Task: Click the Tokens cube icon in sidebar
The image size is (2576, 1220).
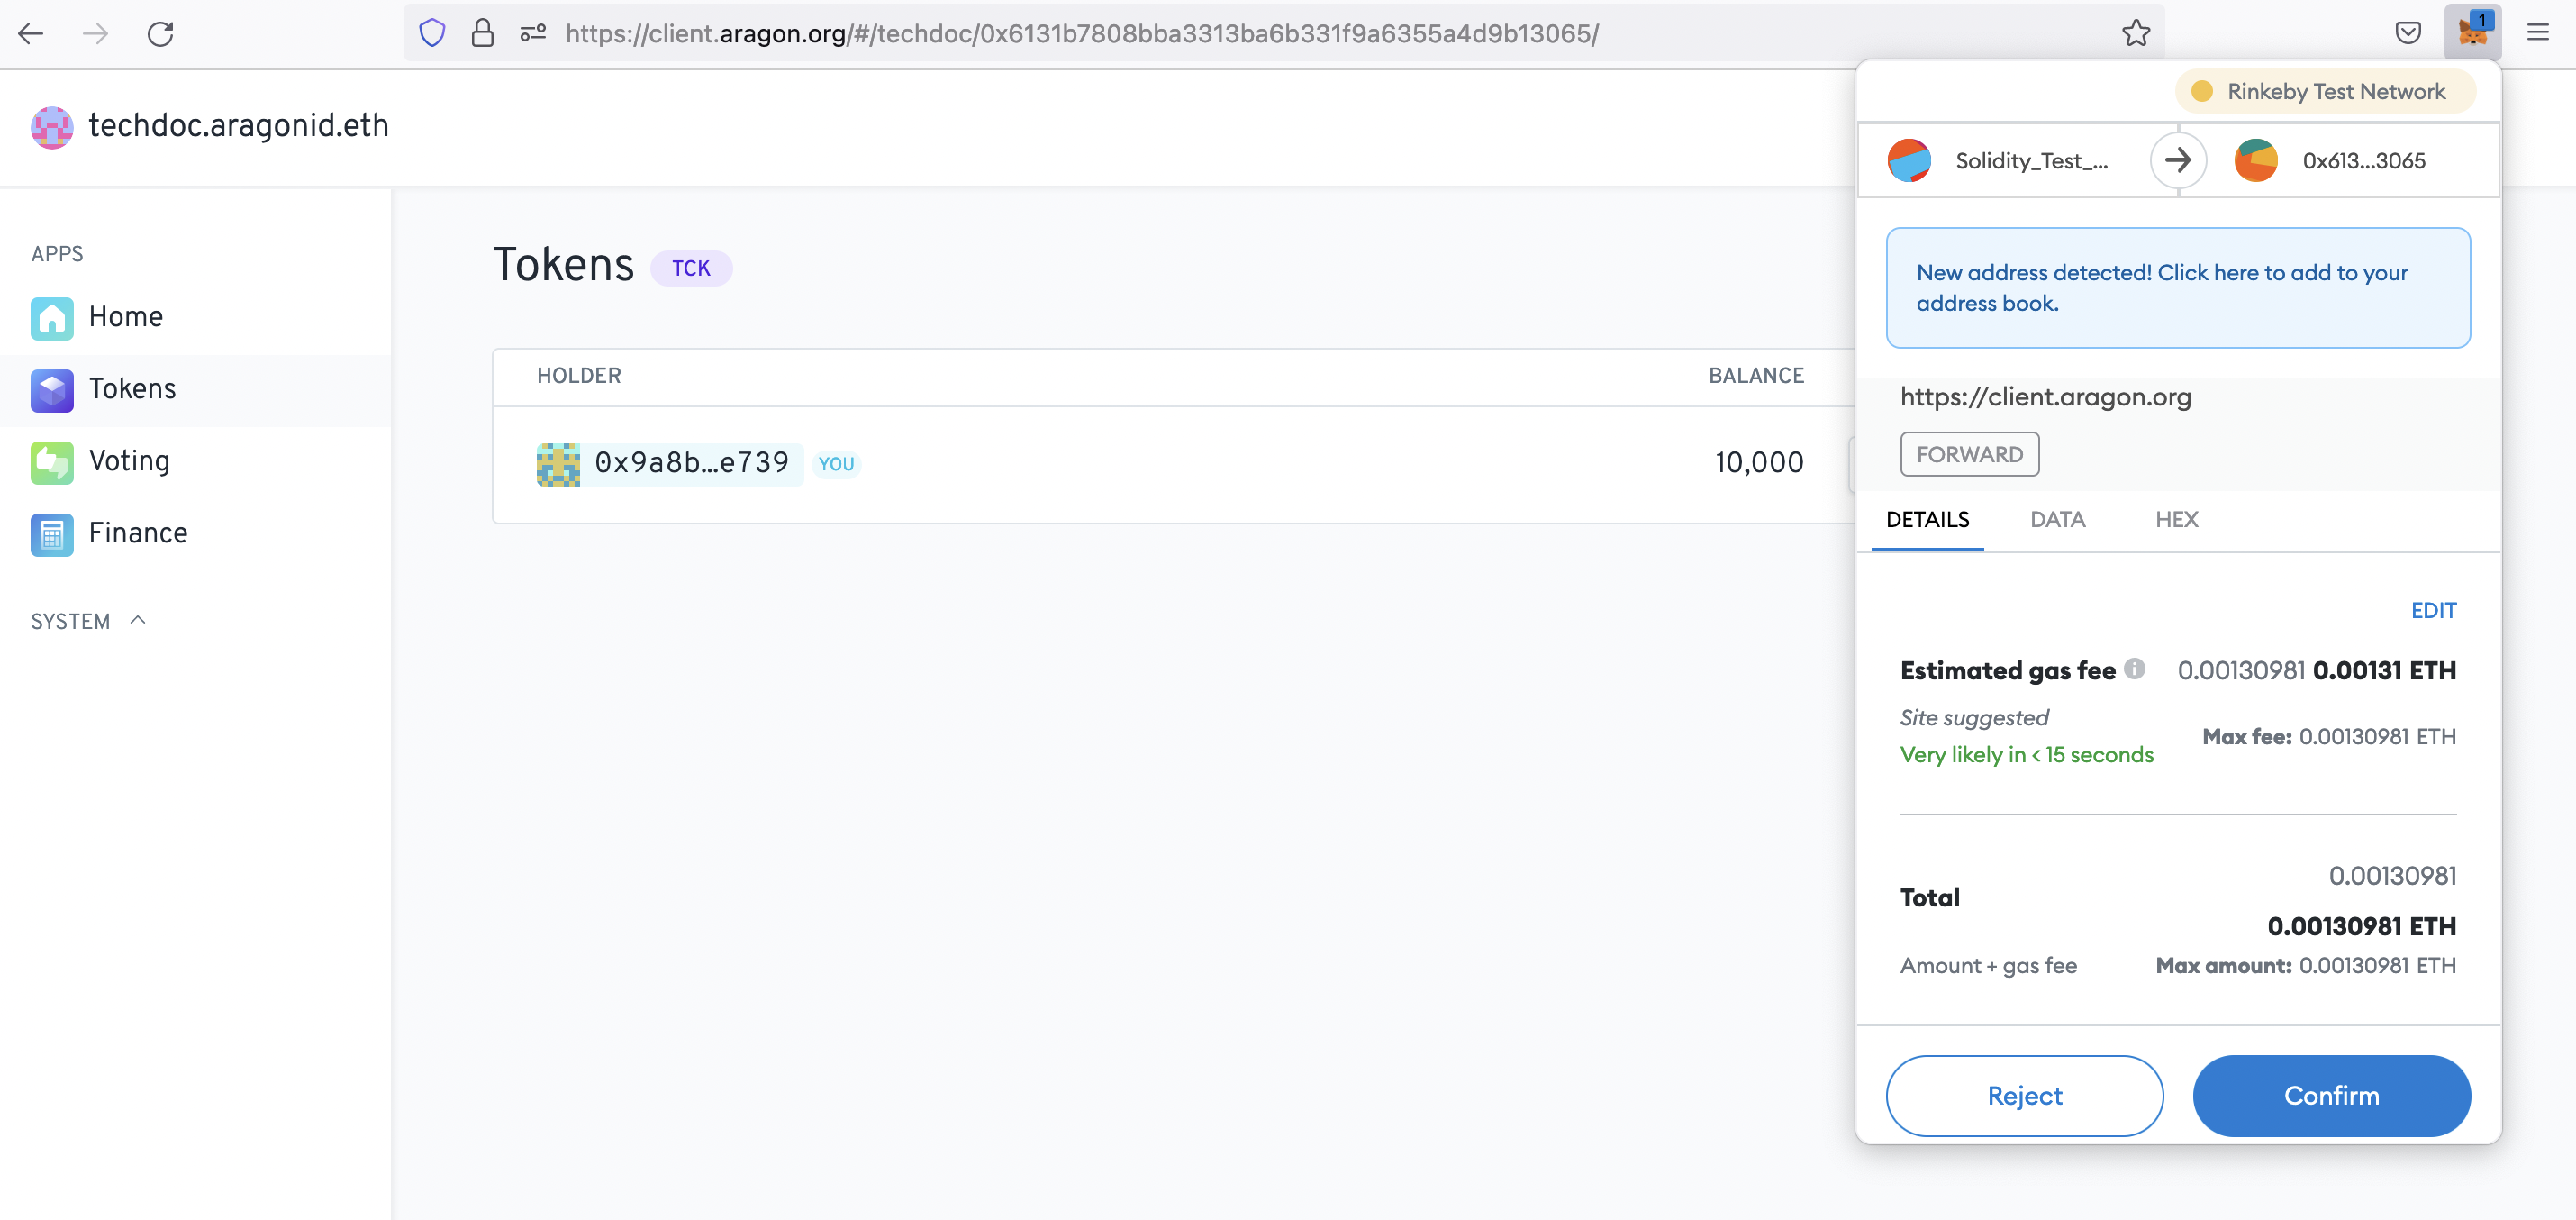Action: (x=52, y=390)
